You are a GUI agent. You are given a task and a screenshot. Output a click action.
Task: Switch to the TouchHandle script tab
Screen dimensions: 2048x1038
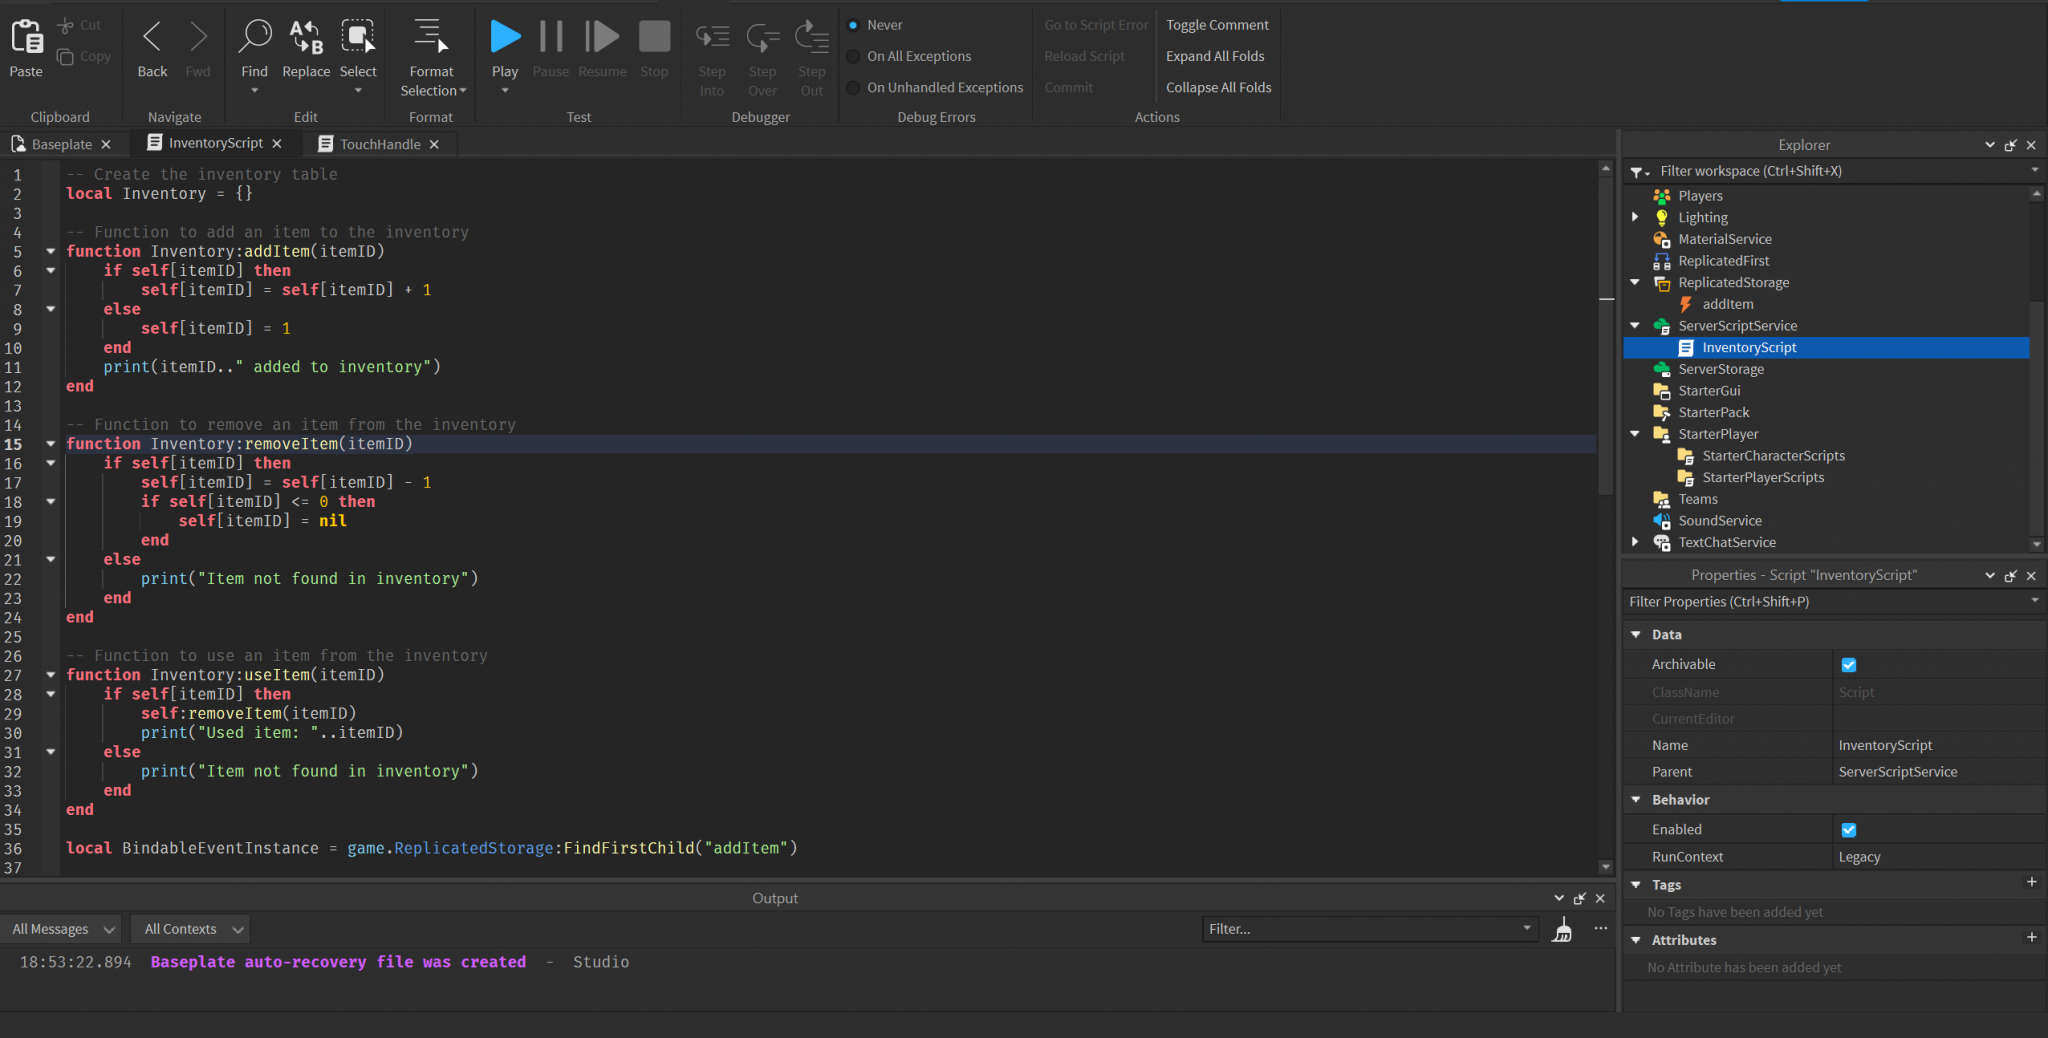[x=378, y=143]
